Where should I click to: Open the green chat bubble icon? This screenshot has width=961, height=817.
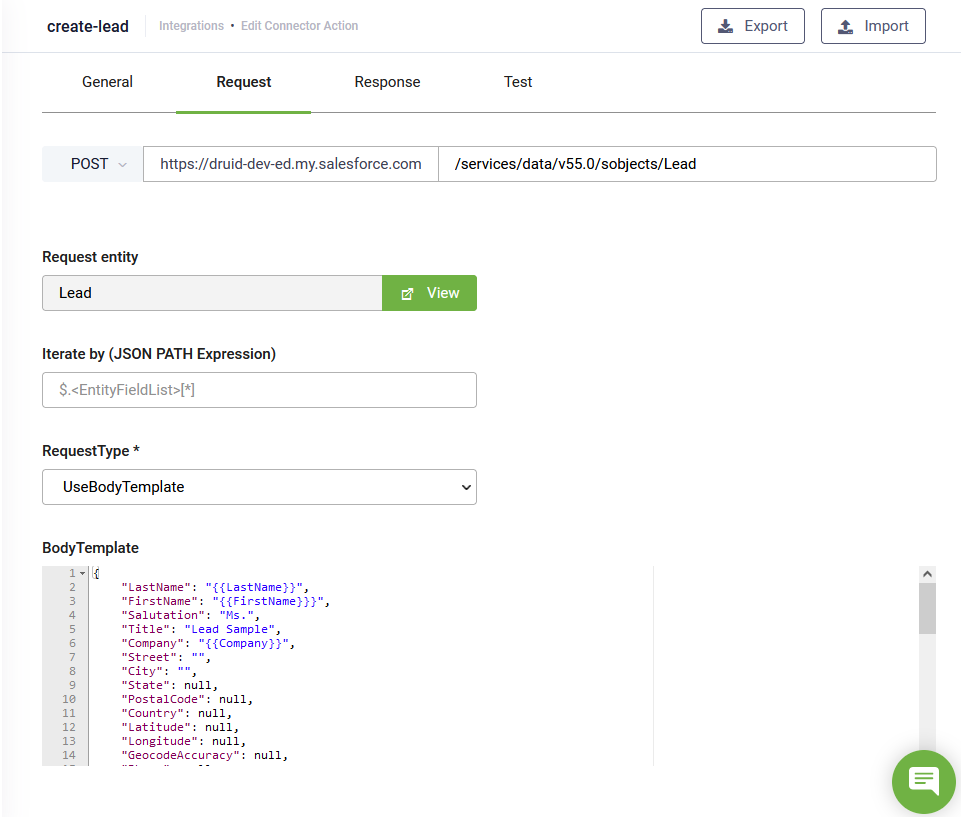pos(923,781)
